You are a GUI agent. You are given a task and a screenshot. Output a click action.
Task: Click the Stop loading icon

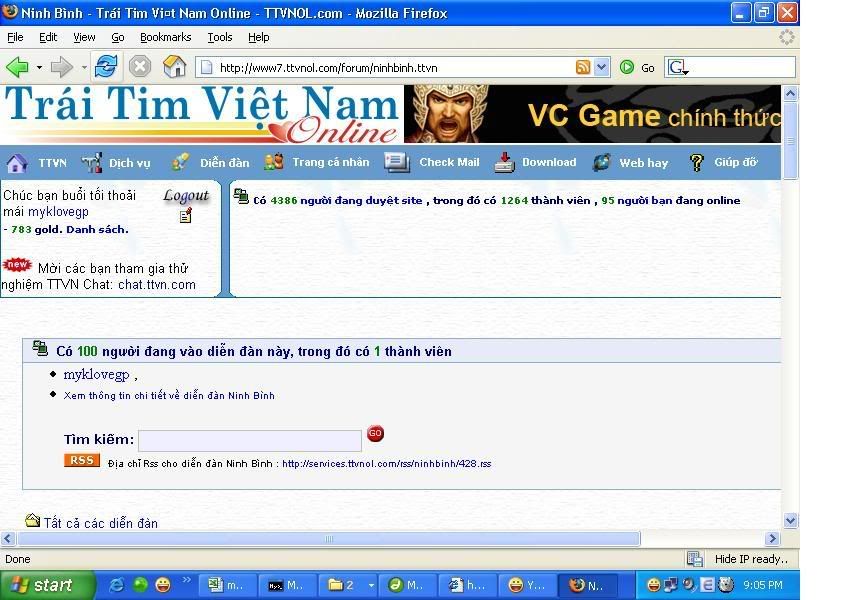click(x=140, y=67)
